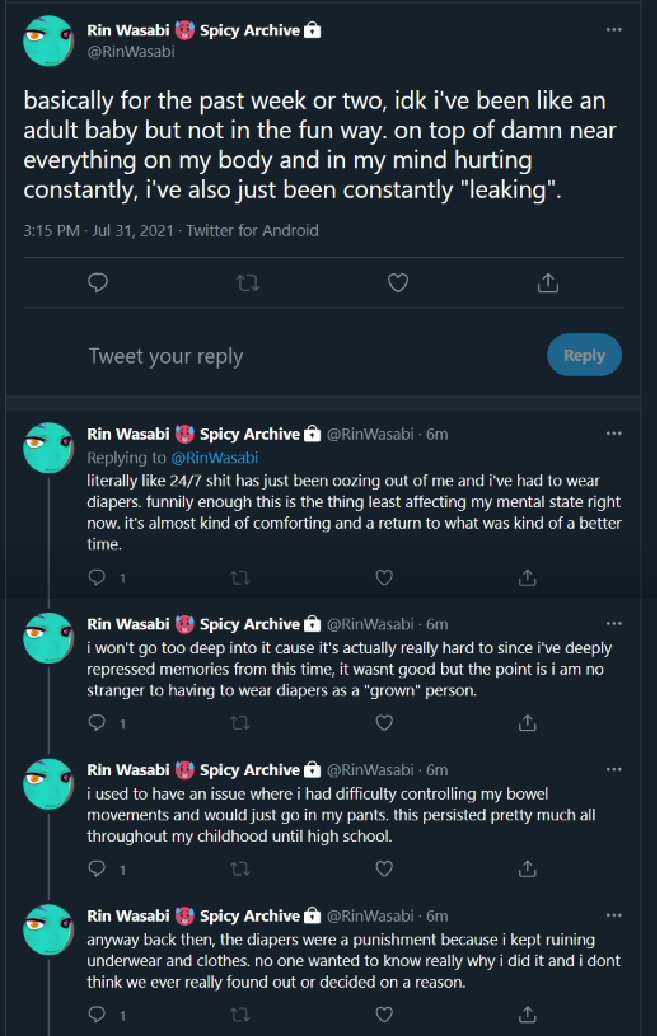Click the share icon under the main tweet
This screenshot has width=657, height=1036.
click(x=548, y=283)
